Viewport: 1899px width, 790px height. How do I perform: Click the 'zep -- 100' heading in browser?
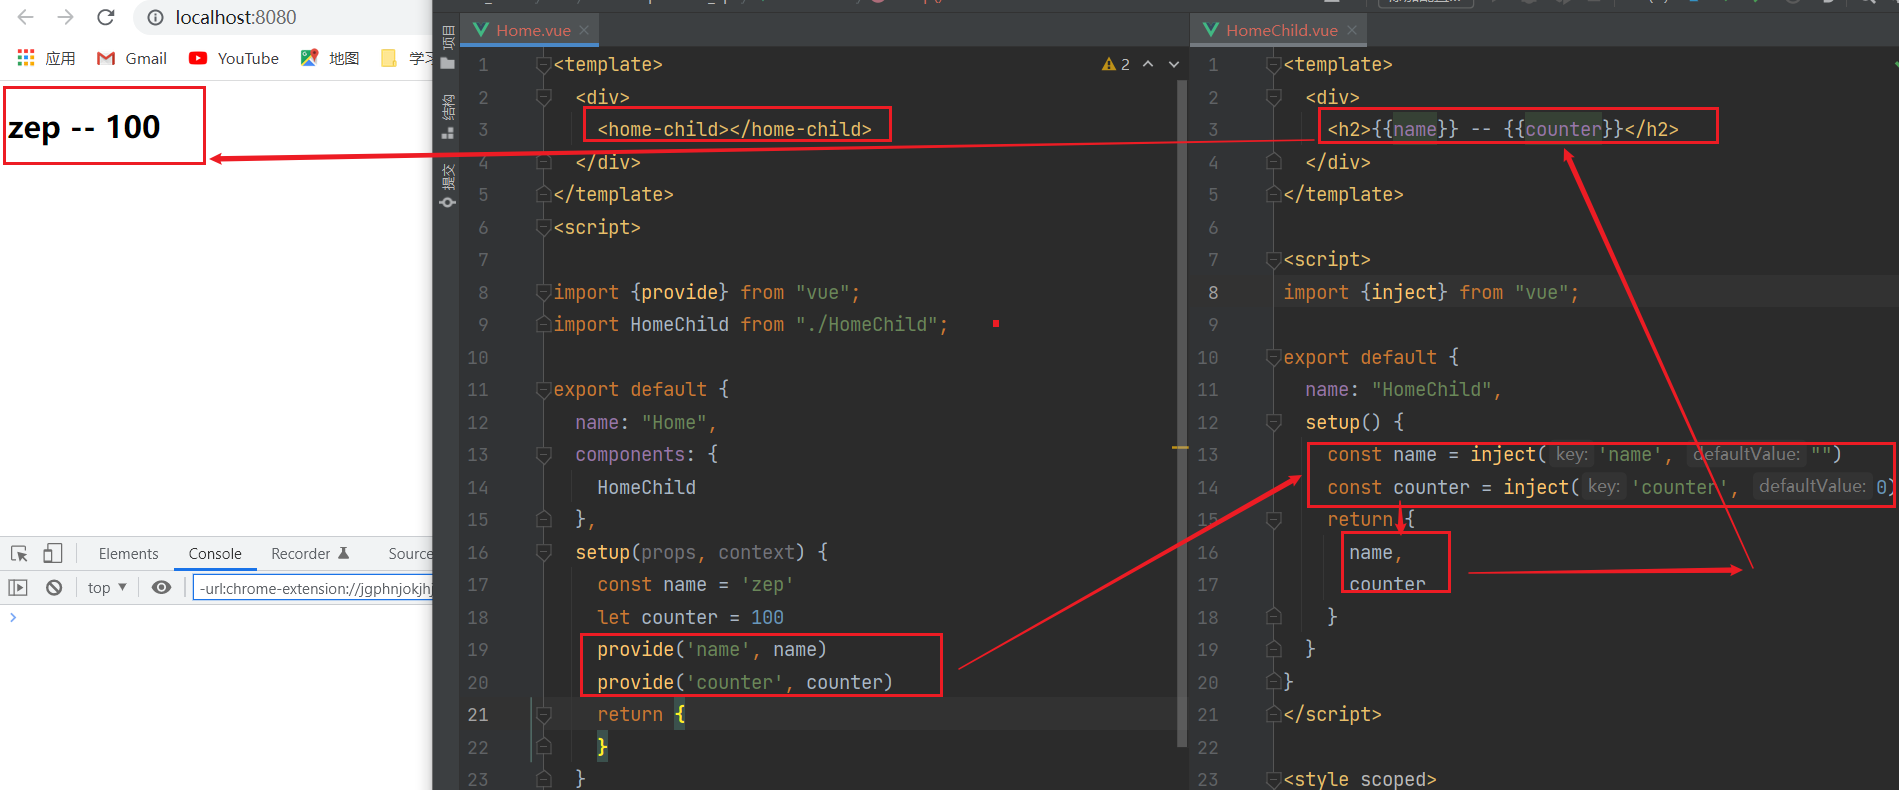point(84,127)
